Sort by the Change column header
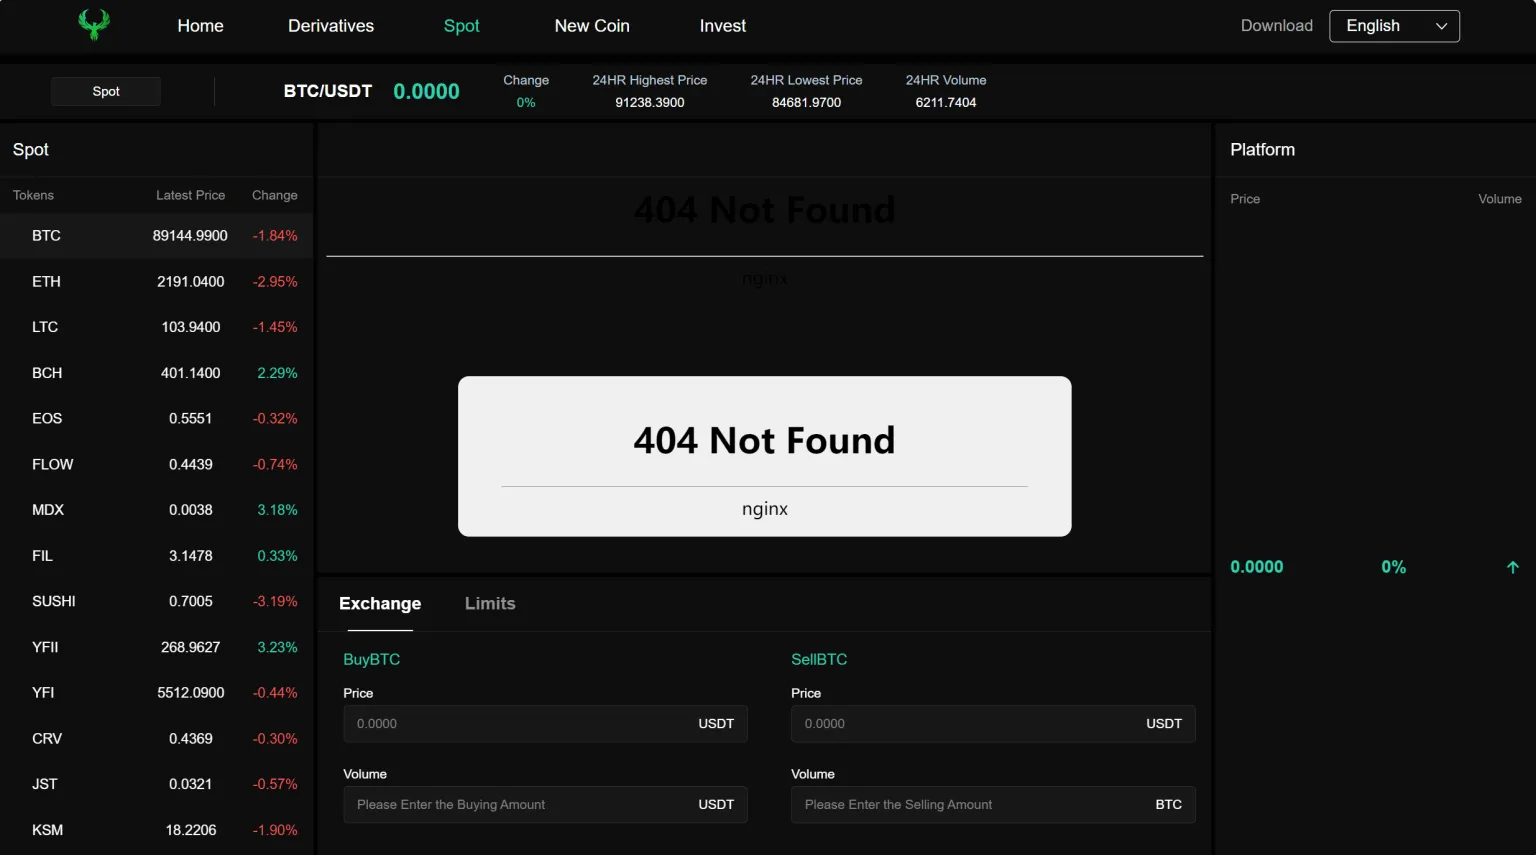This screenshot has width=1536, height=855. click(x=274, y=196)
